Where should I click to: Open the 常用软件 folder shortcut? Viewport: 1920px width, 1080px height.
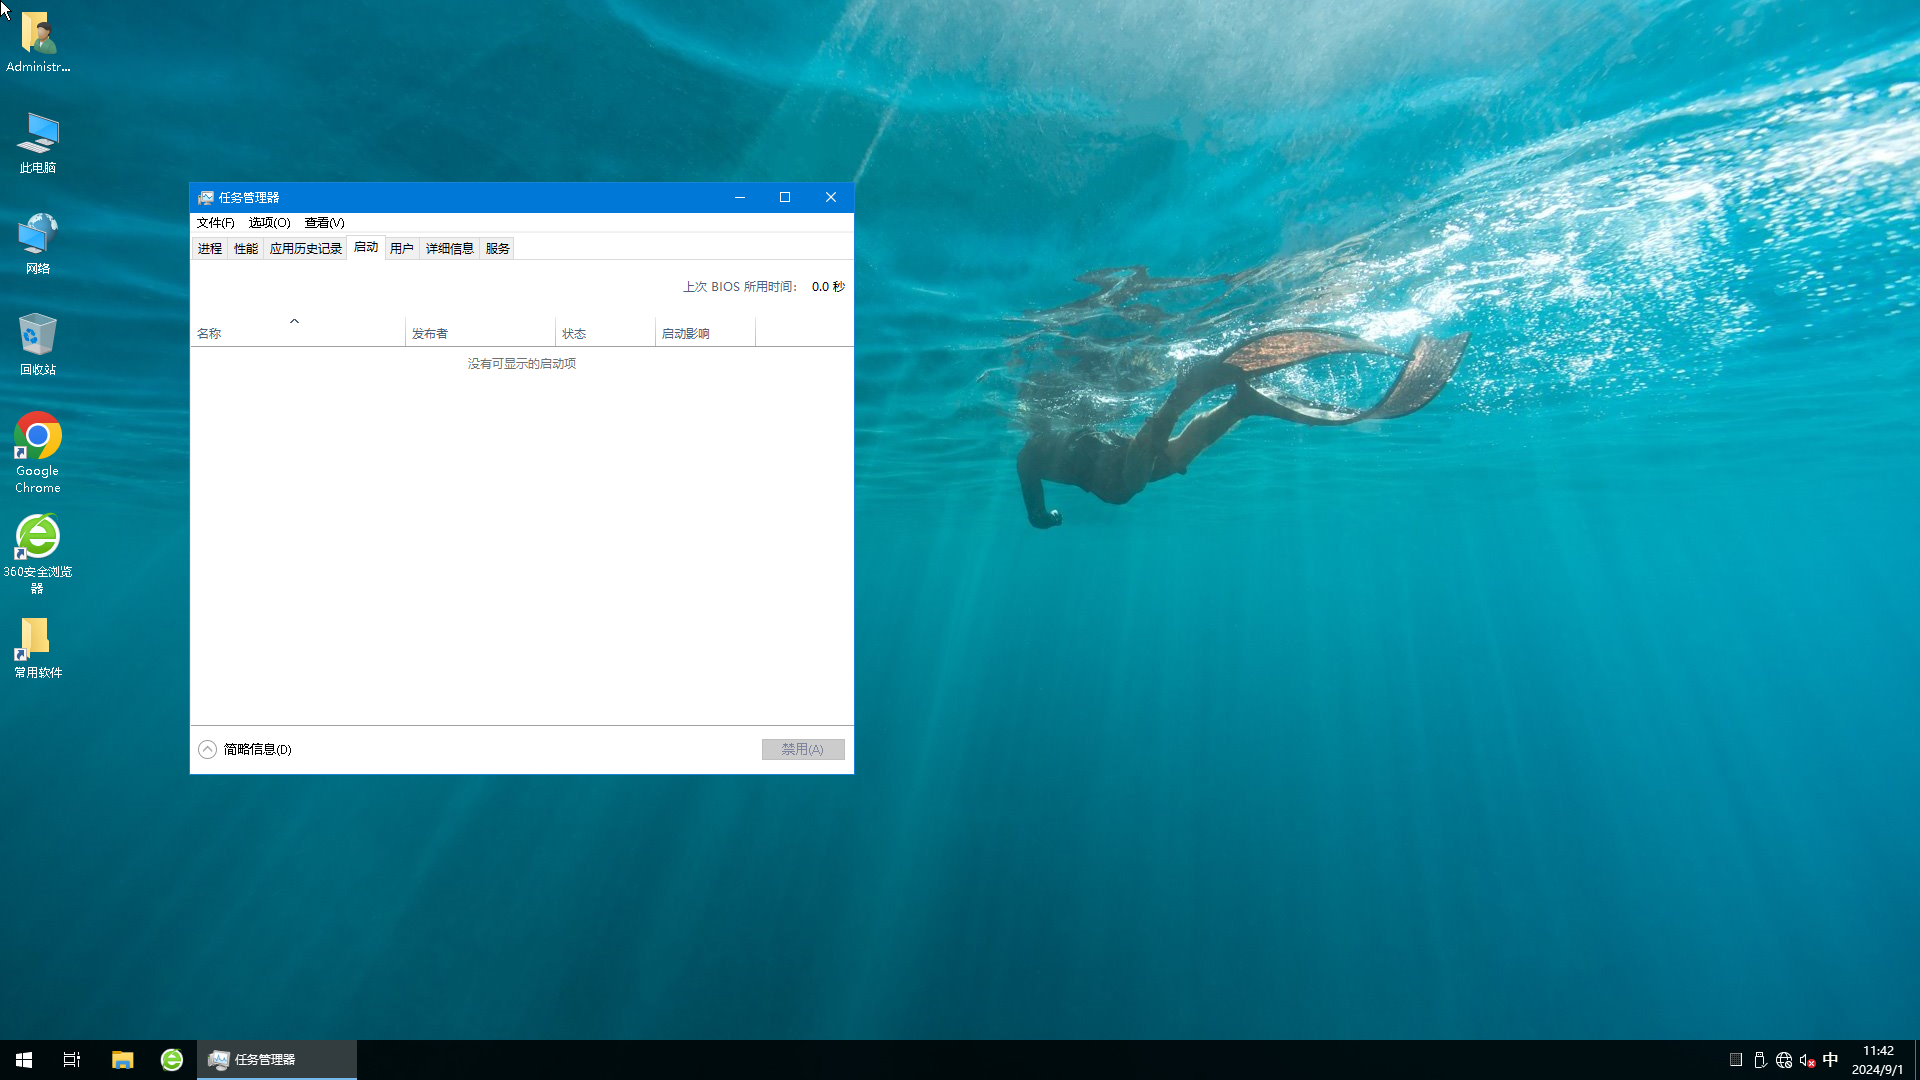pyautogui.click(x=38, y=647)
